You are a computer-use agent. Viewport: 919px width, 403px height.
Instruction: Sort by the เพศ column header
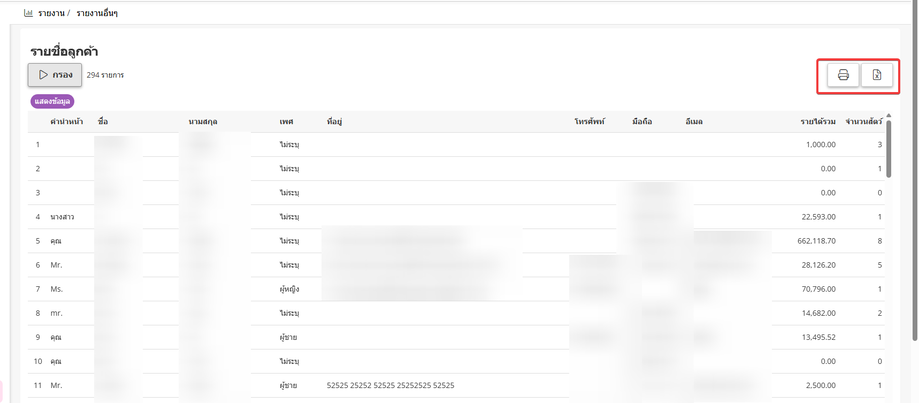[x=286, y=122]
